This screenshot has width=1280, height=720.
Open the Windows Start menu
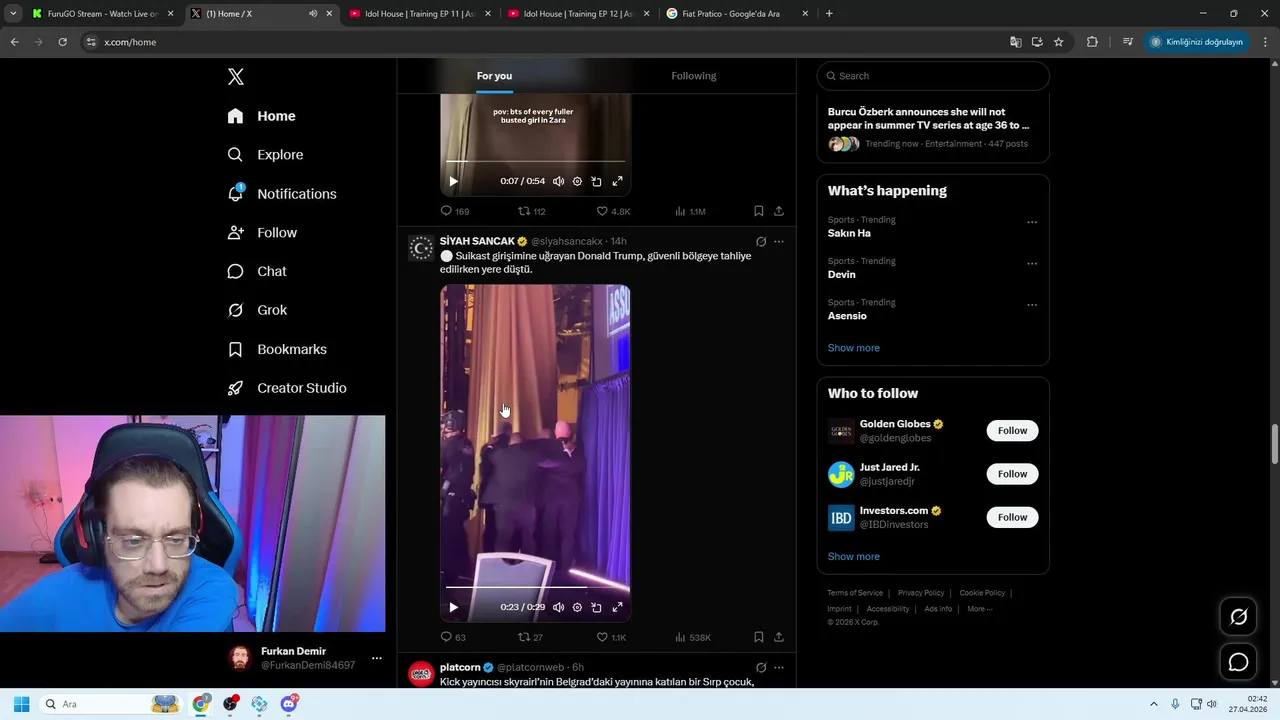coord(21,704)
